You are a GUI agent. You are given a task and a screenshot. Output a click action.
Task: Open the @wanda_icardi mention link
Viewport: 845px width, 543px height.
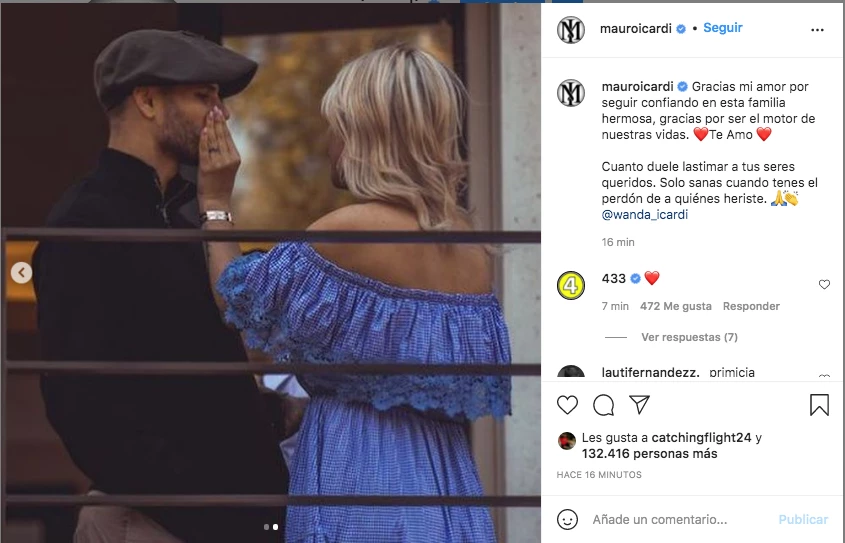(x=643, y=214)
